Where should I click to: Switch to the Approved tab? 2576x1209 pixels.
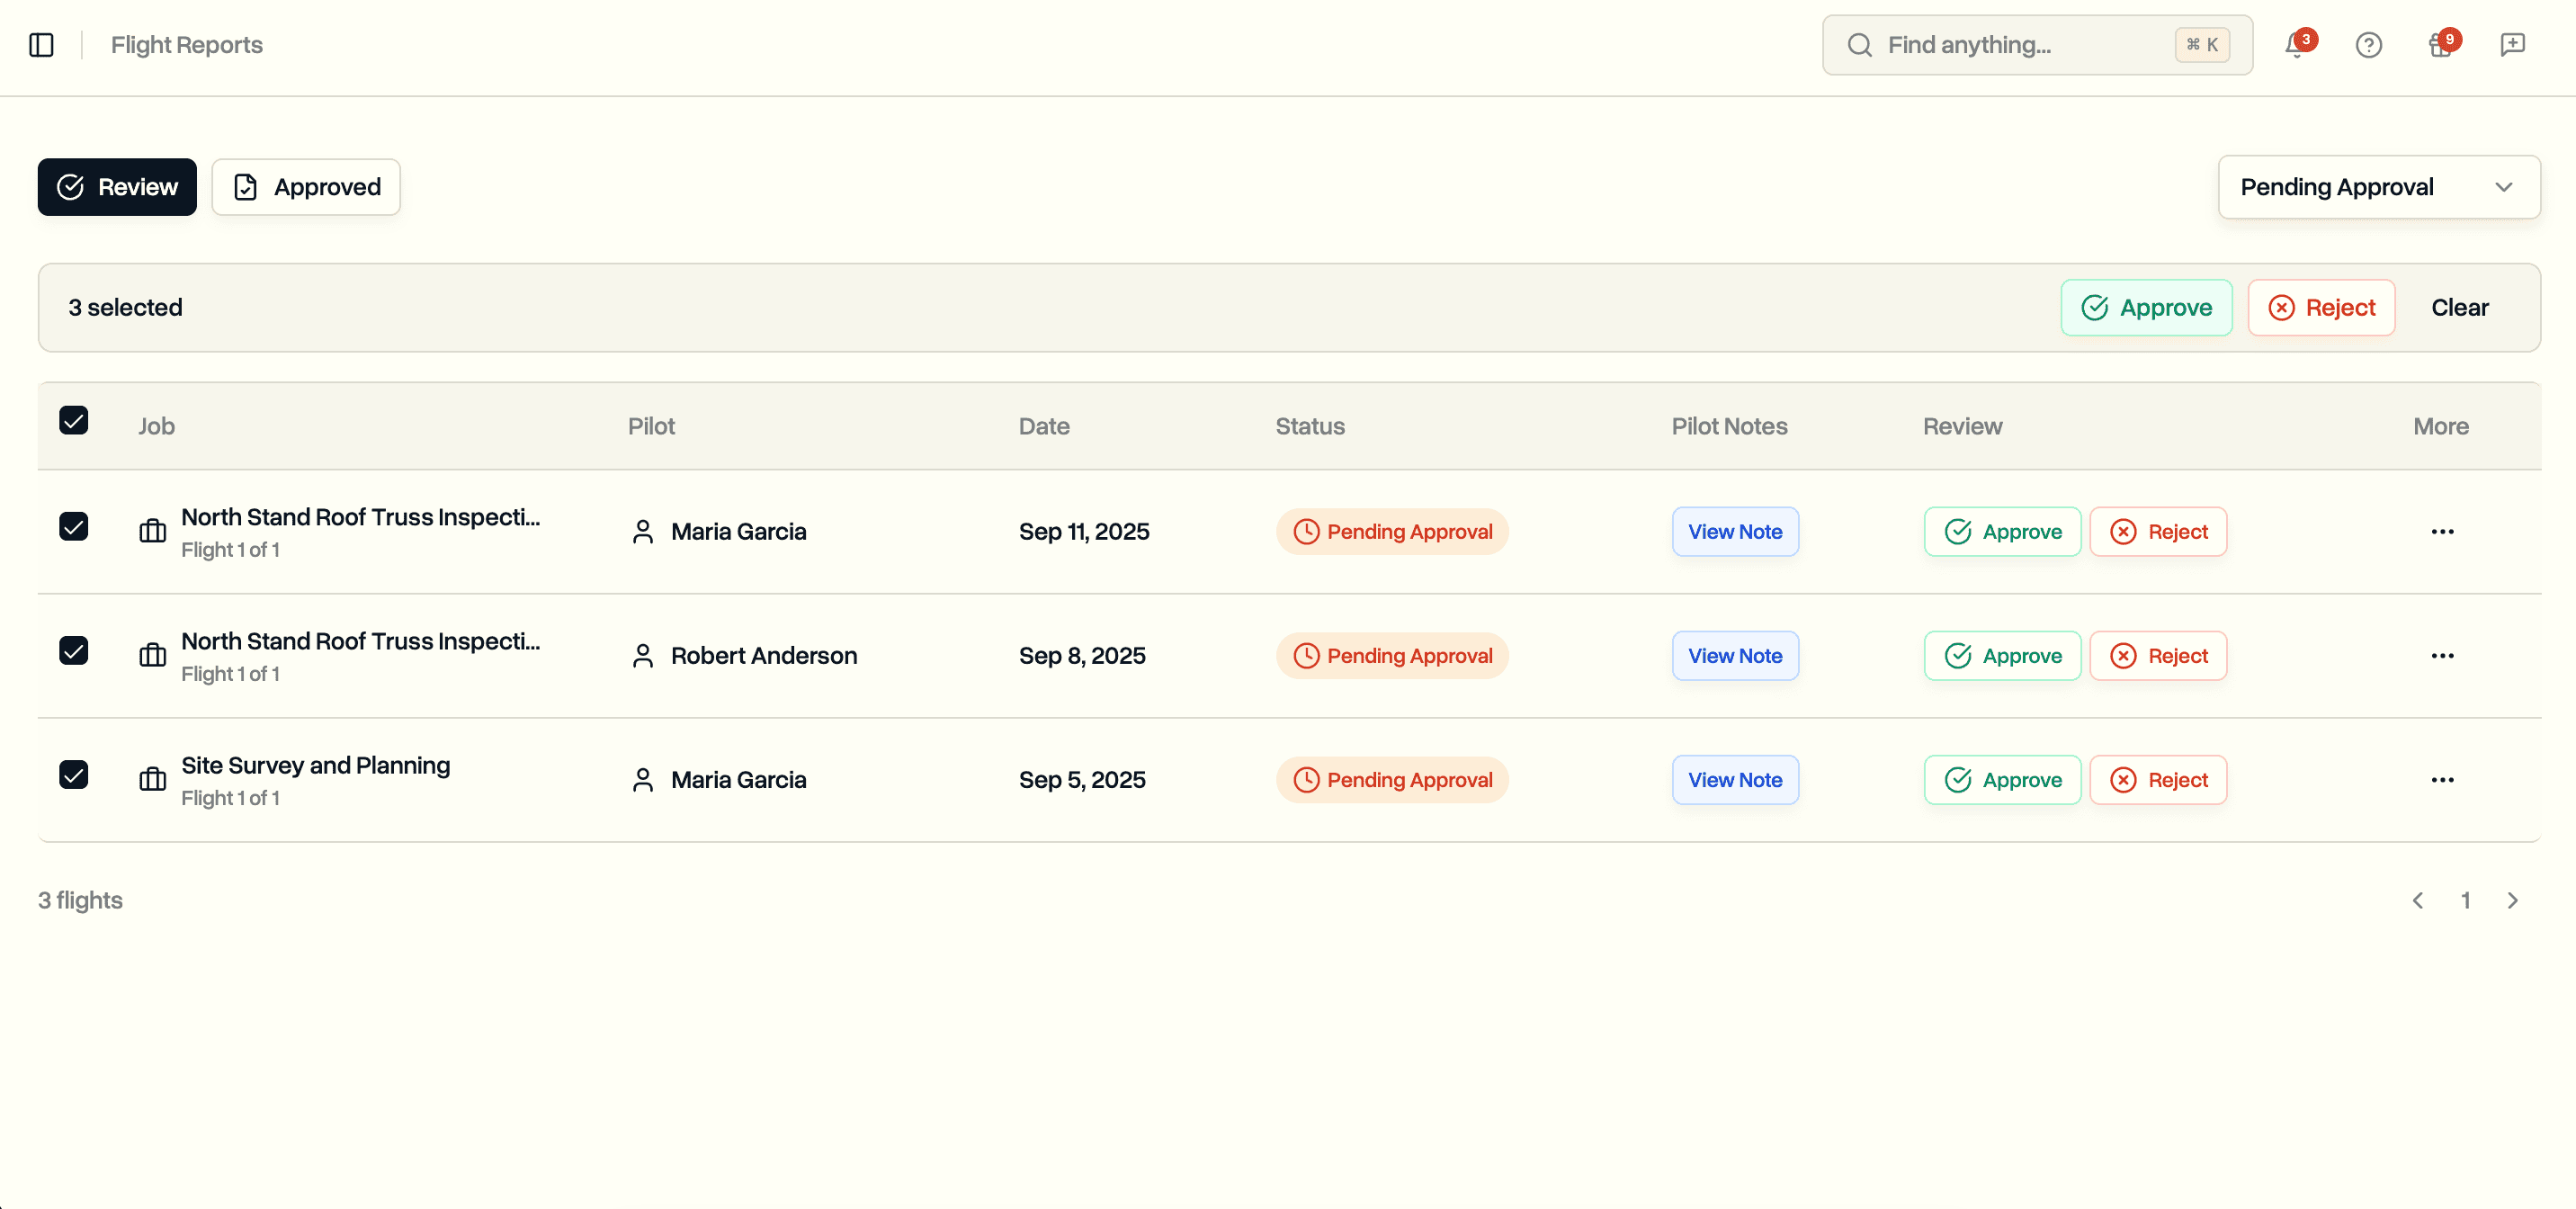click(306, 187)
